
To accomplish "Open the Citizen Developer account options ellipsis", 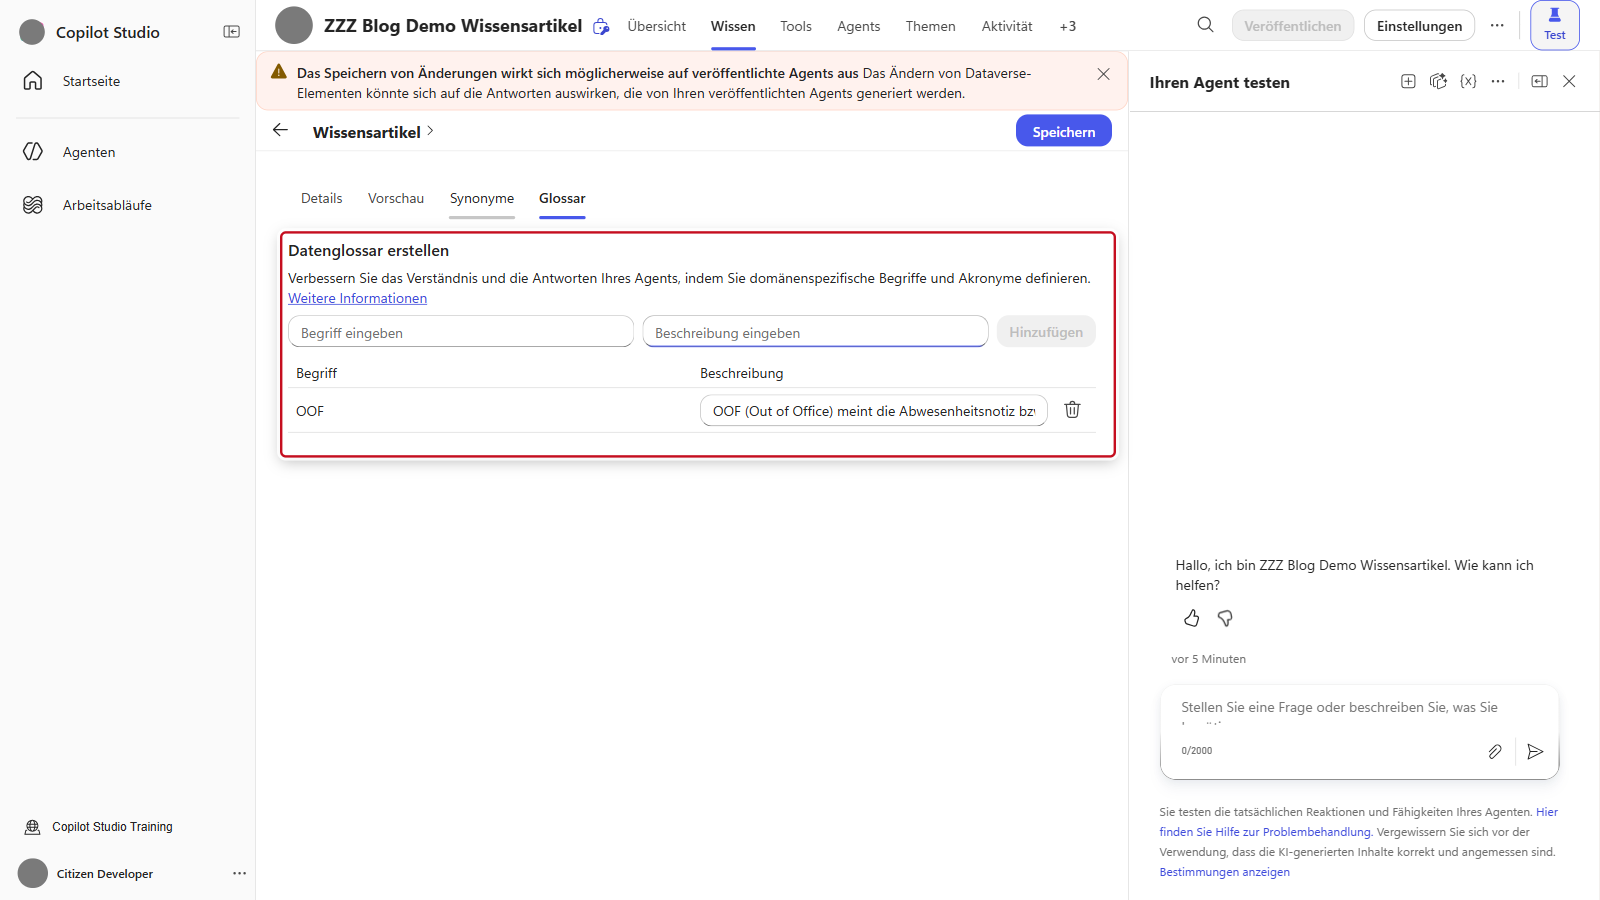I will pos(239,873).
